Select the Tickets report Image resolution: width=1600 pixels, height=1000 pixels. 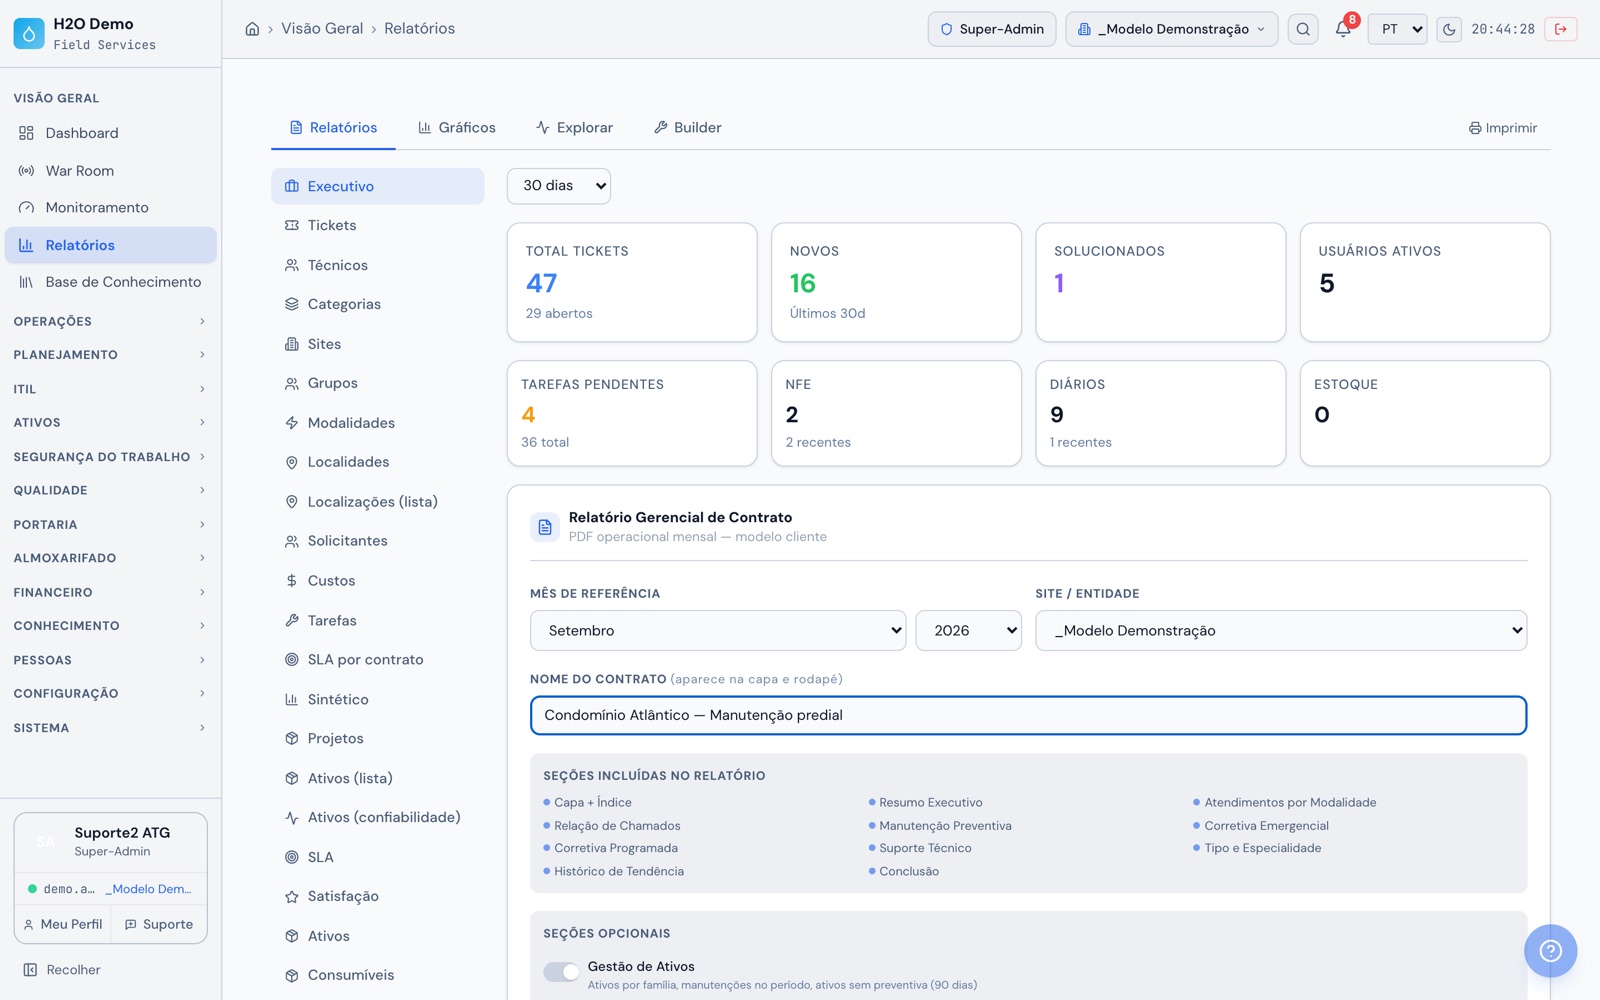tap(377, 226)
